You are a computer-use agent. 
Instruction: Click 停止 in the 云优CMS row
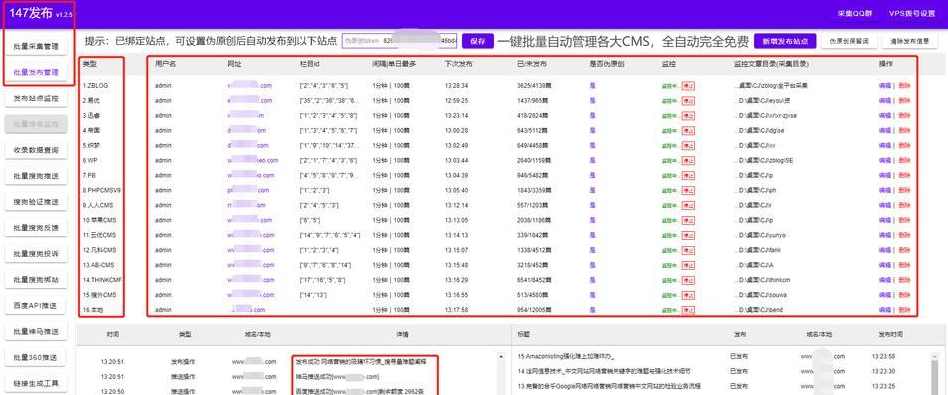pos(687,235)
